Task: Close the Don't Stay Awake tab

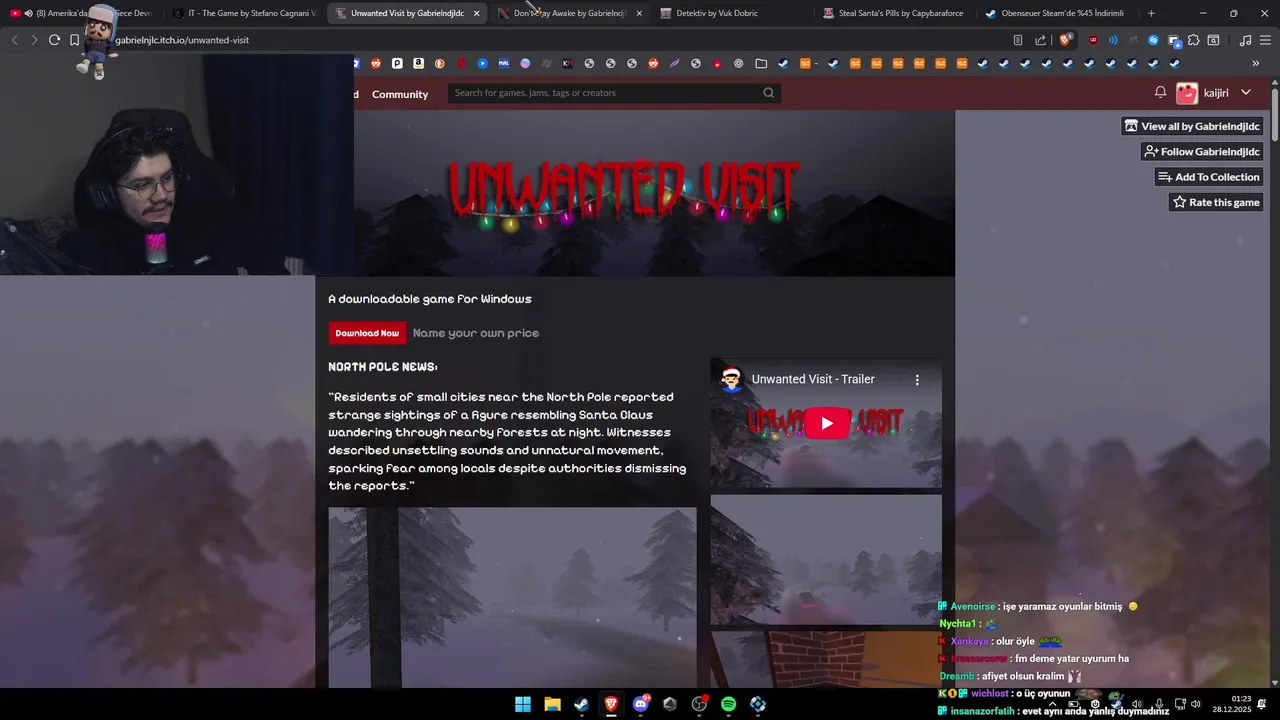Action: (x=639, y=13)
